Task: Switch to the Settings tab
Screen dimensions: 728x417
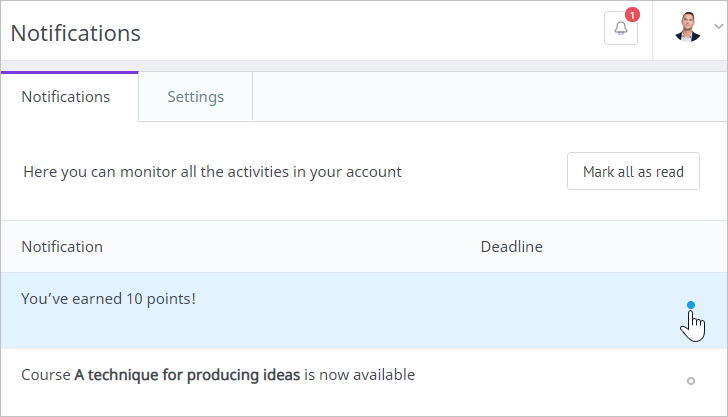Action: pos(195,97)
